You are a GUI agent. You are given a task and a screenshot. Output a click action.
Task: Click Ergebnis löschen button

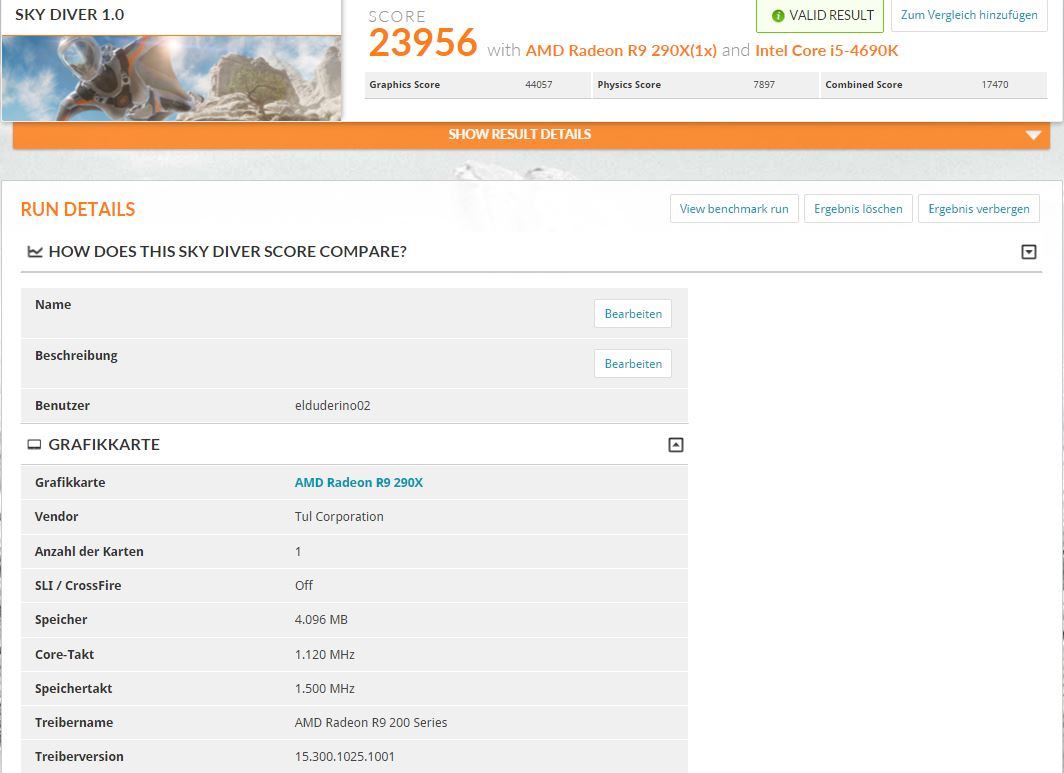point(858,208)
